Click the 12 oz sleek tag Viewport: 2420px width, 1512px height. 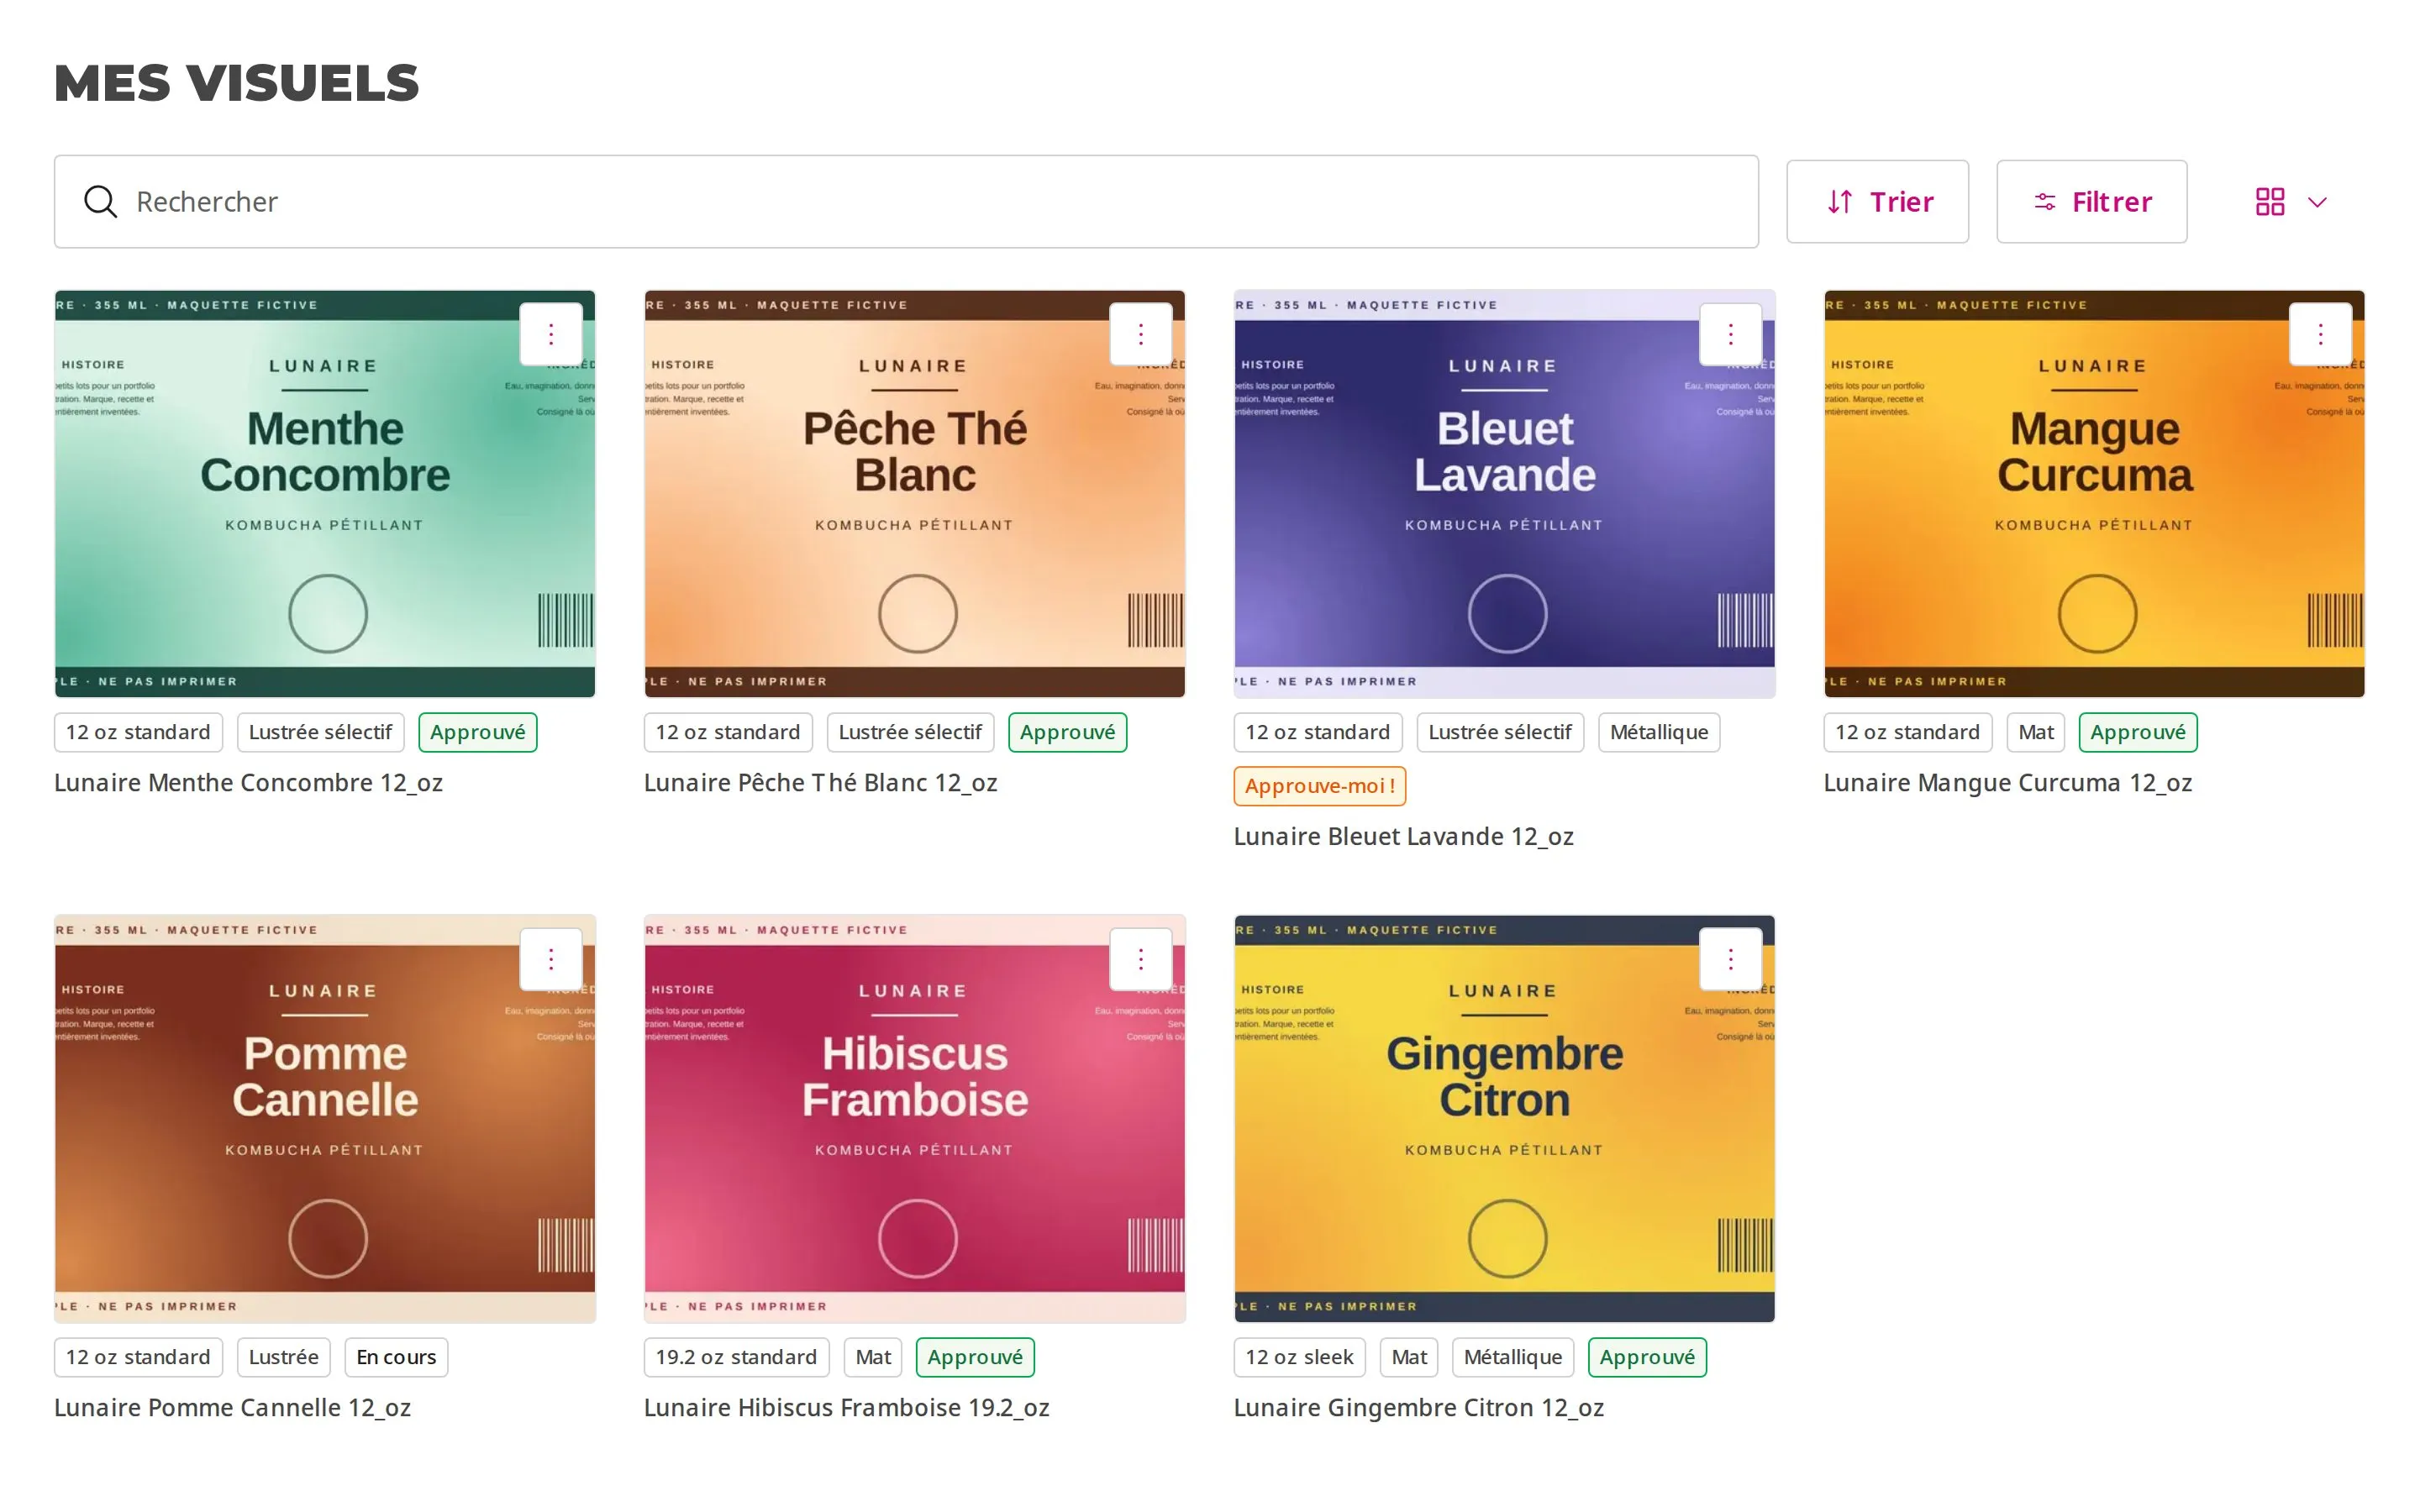tap(1300, 1357)
